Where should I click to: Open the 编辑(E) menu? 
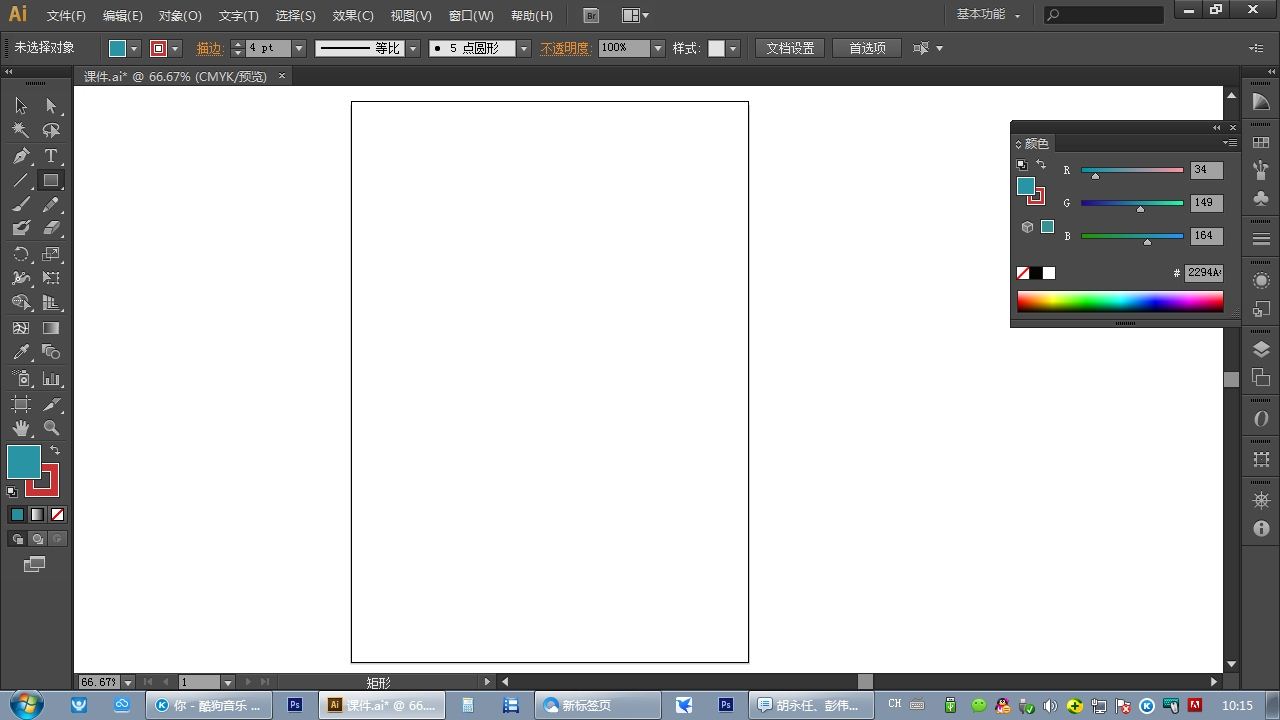click(x=123, y=15)
